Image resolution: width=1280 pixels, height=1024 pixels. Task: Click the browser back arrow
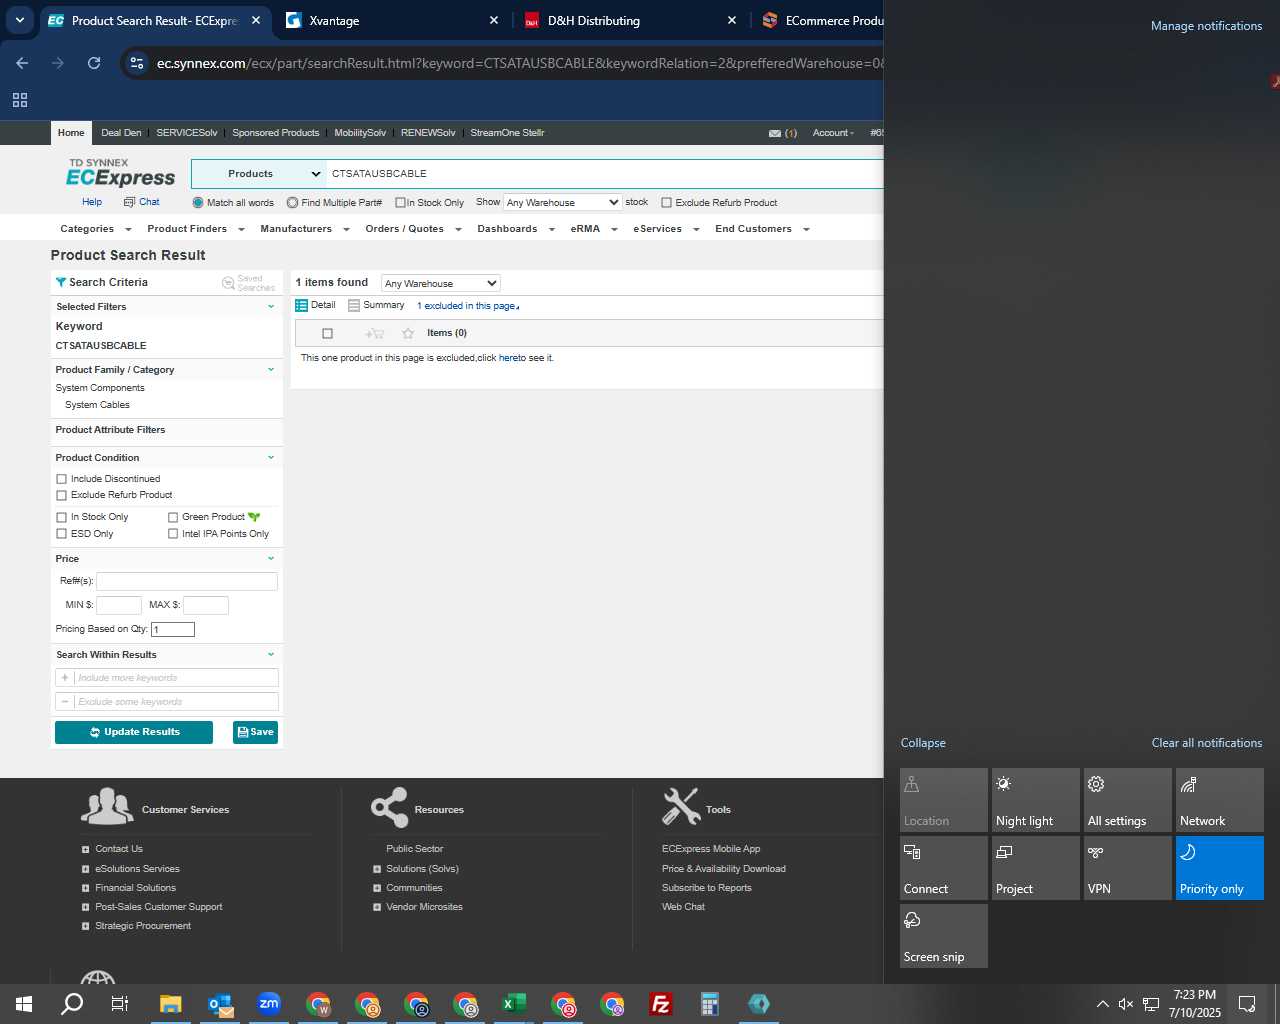pyautogui.click(x=22, y=63)
